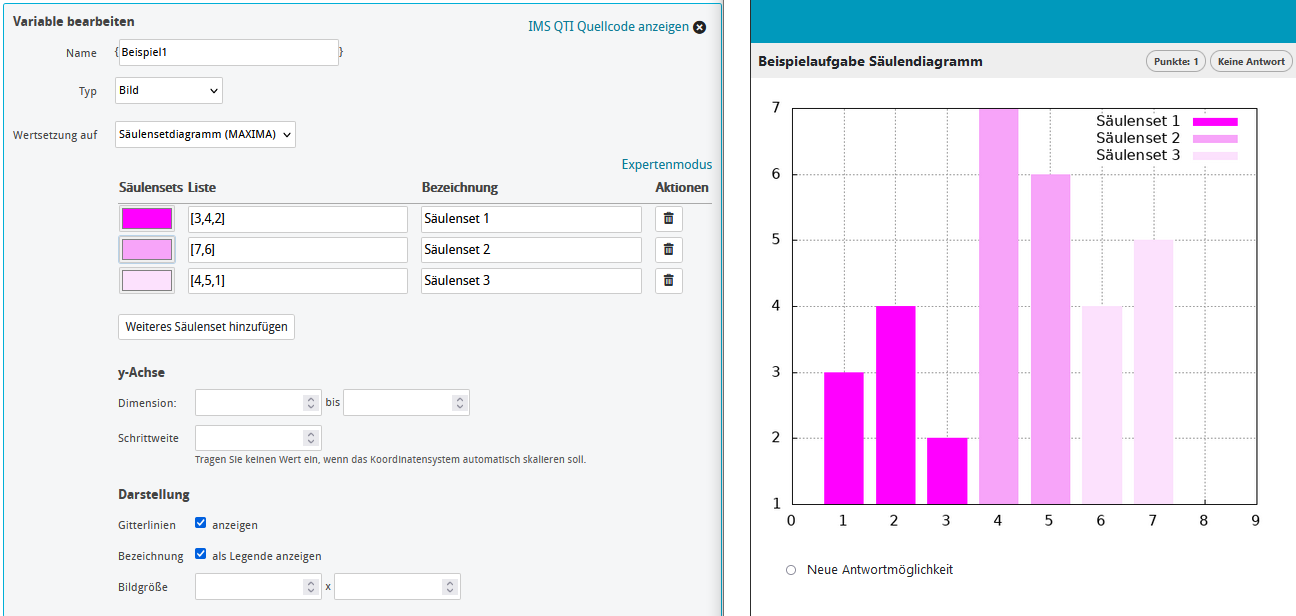Click Weiteres Säulenset hinzufügen
1296x616 pixels.
(206, 326)
